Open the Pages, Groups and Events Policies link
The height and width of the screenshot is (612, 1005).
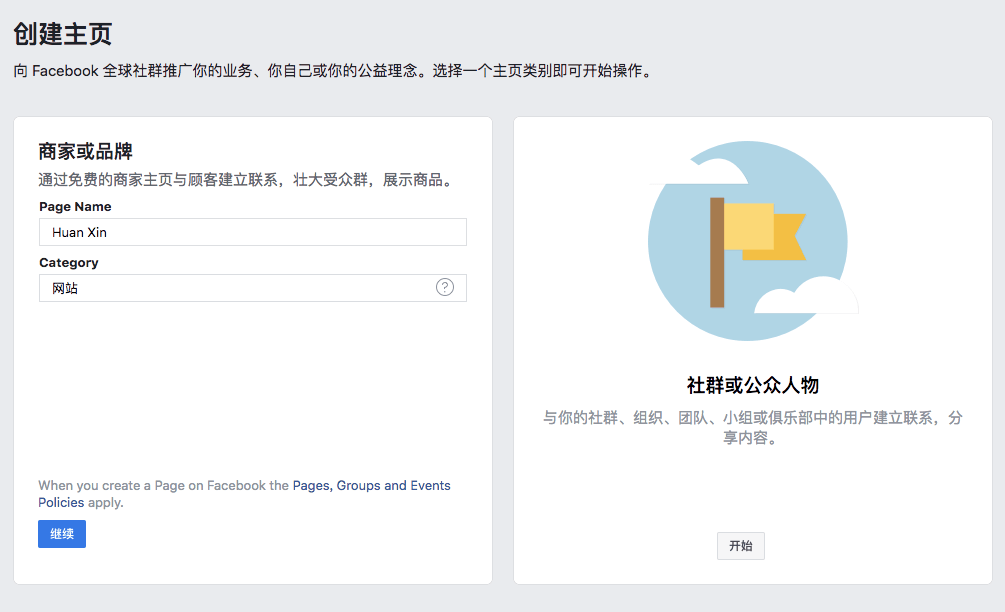(371, 486)
